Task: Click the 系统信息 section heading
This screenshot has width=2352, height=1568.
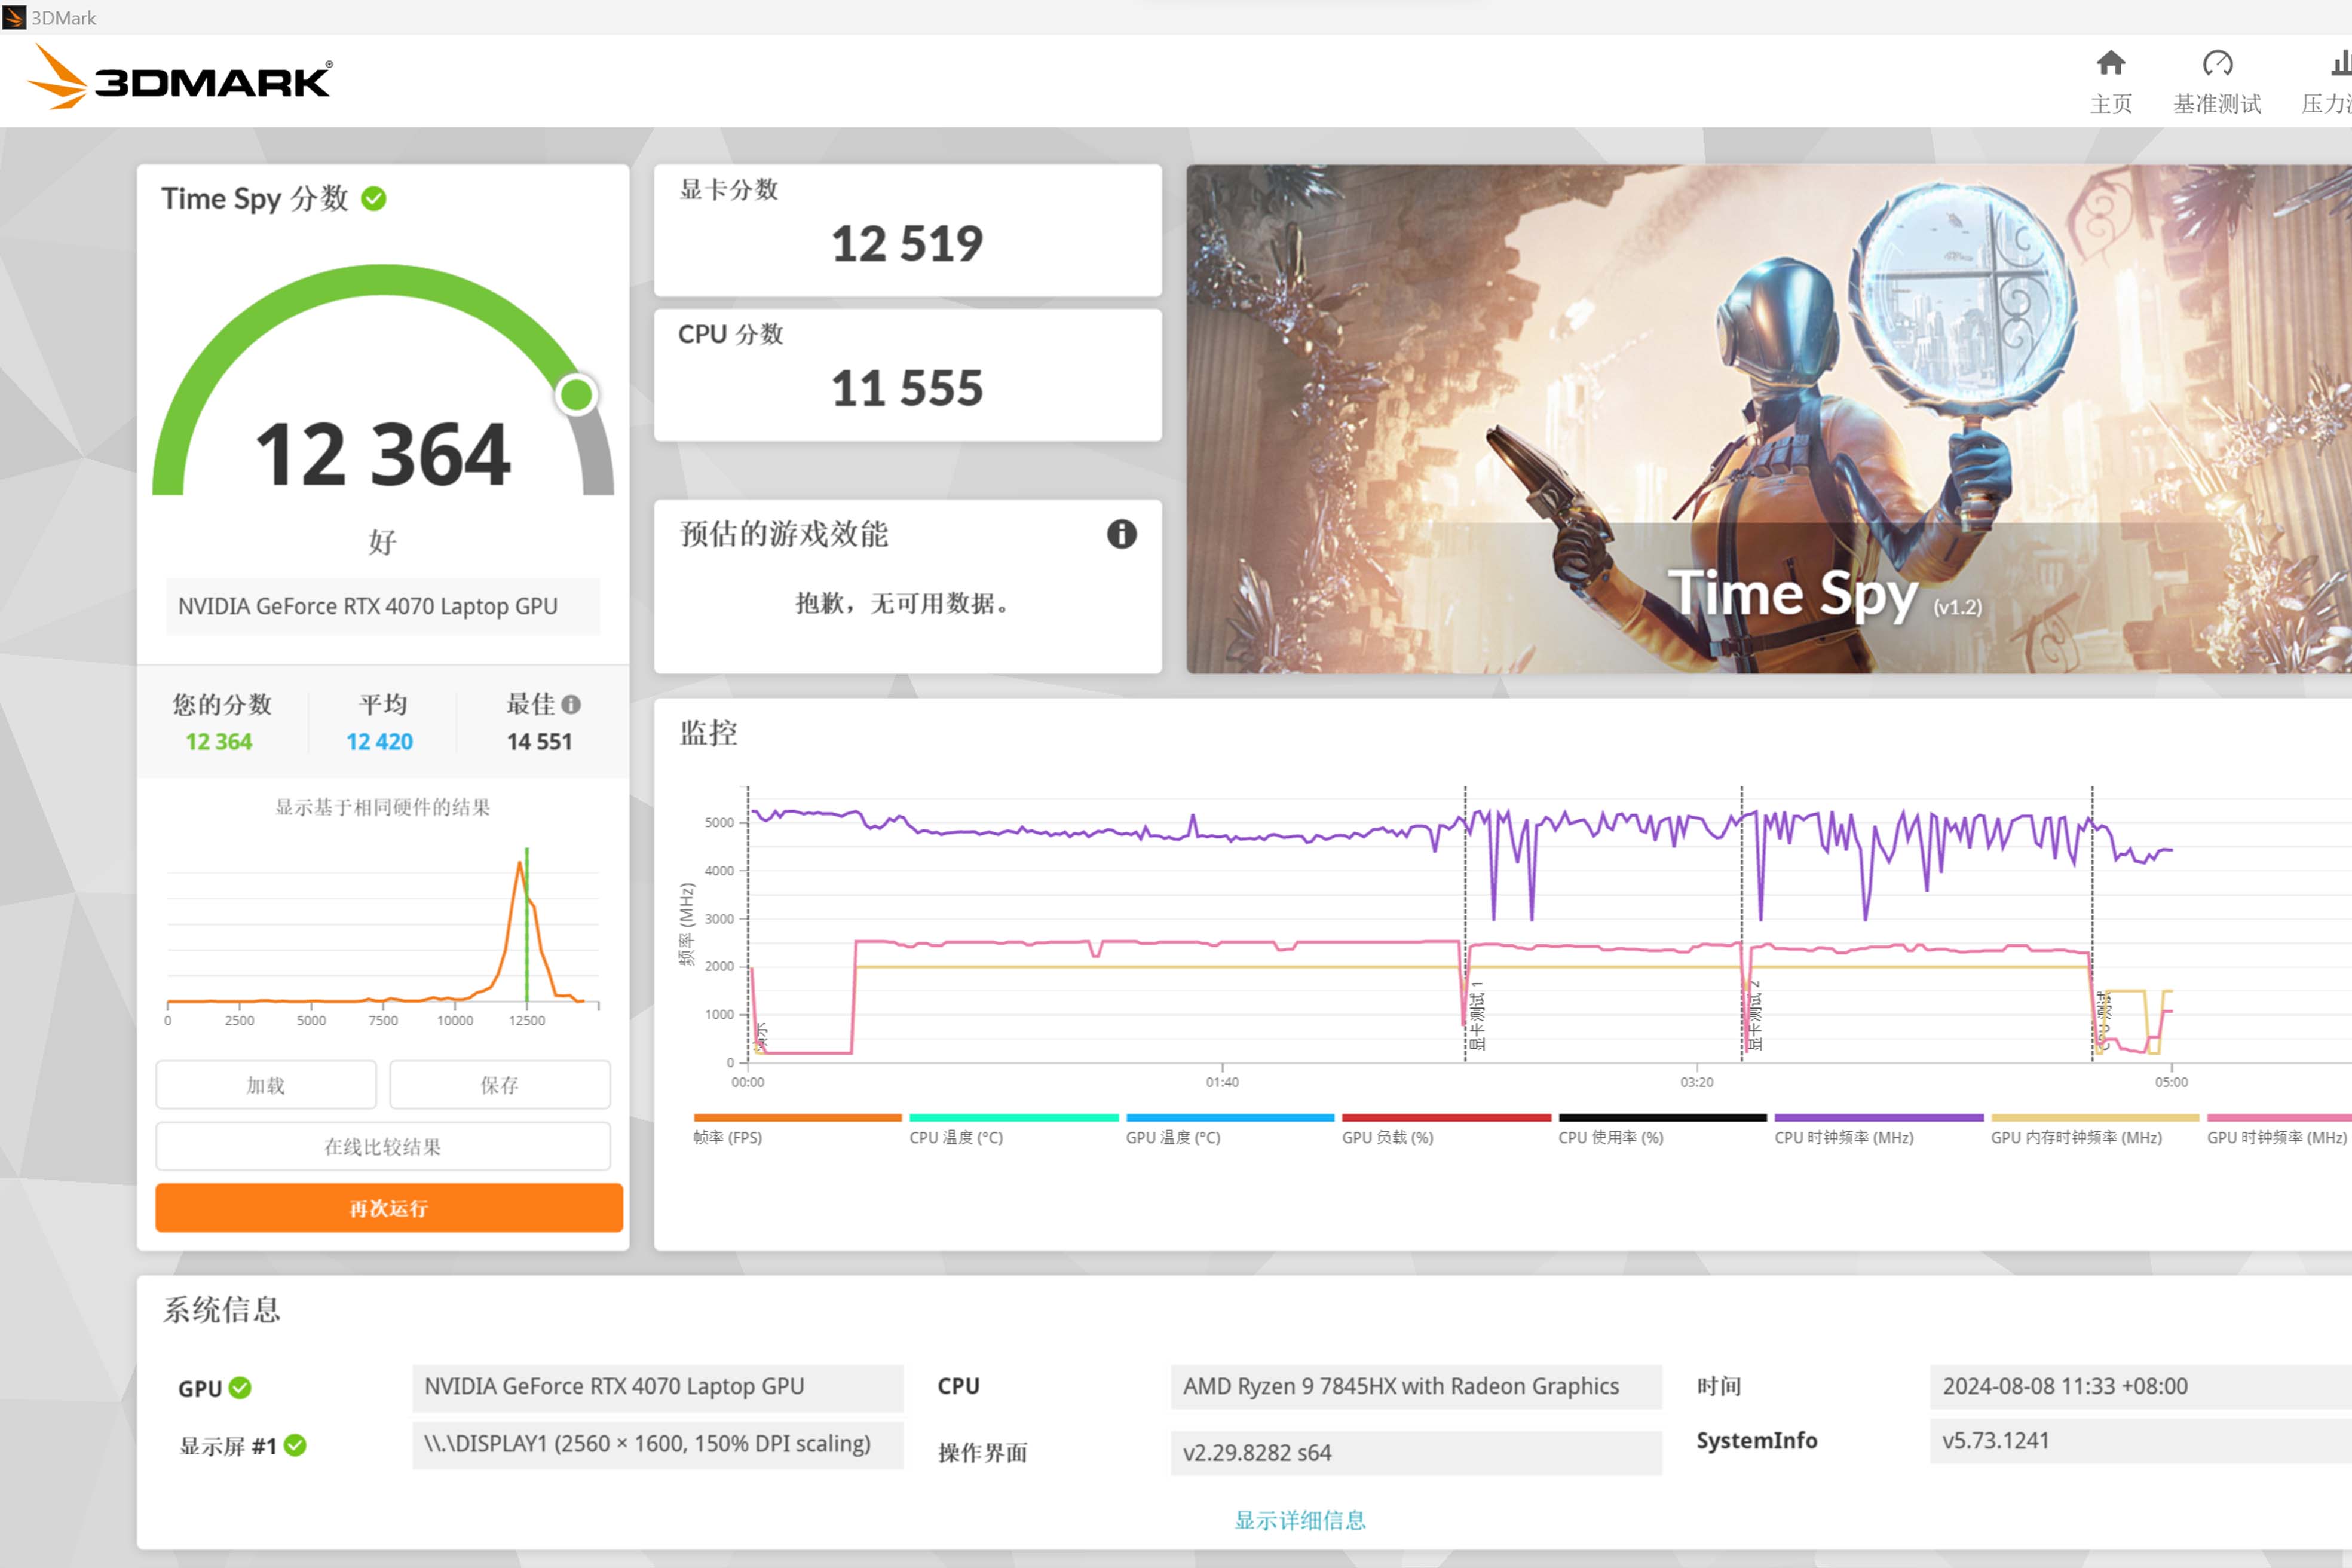Action: pyautogui.click(x=222, y=1309)
